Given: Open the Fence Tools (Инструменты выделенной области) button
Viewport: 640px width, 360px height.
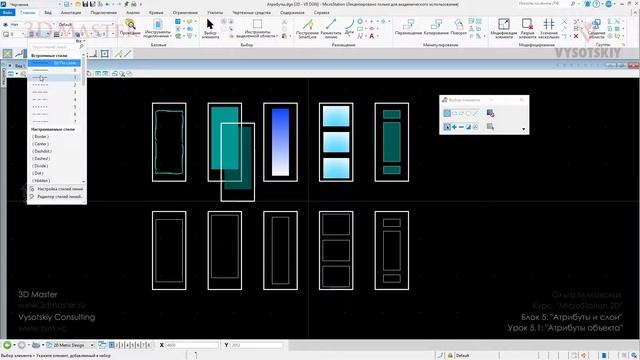Looking at the screenshot, I should [257, 29].
